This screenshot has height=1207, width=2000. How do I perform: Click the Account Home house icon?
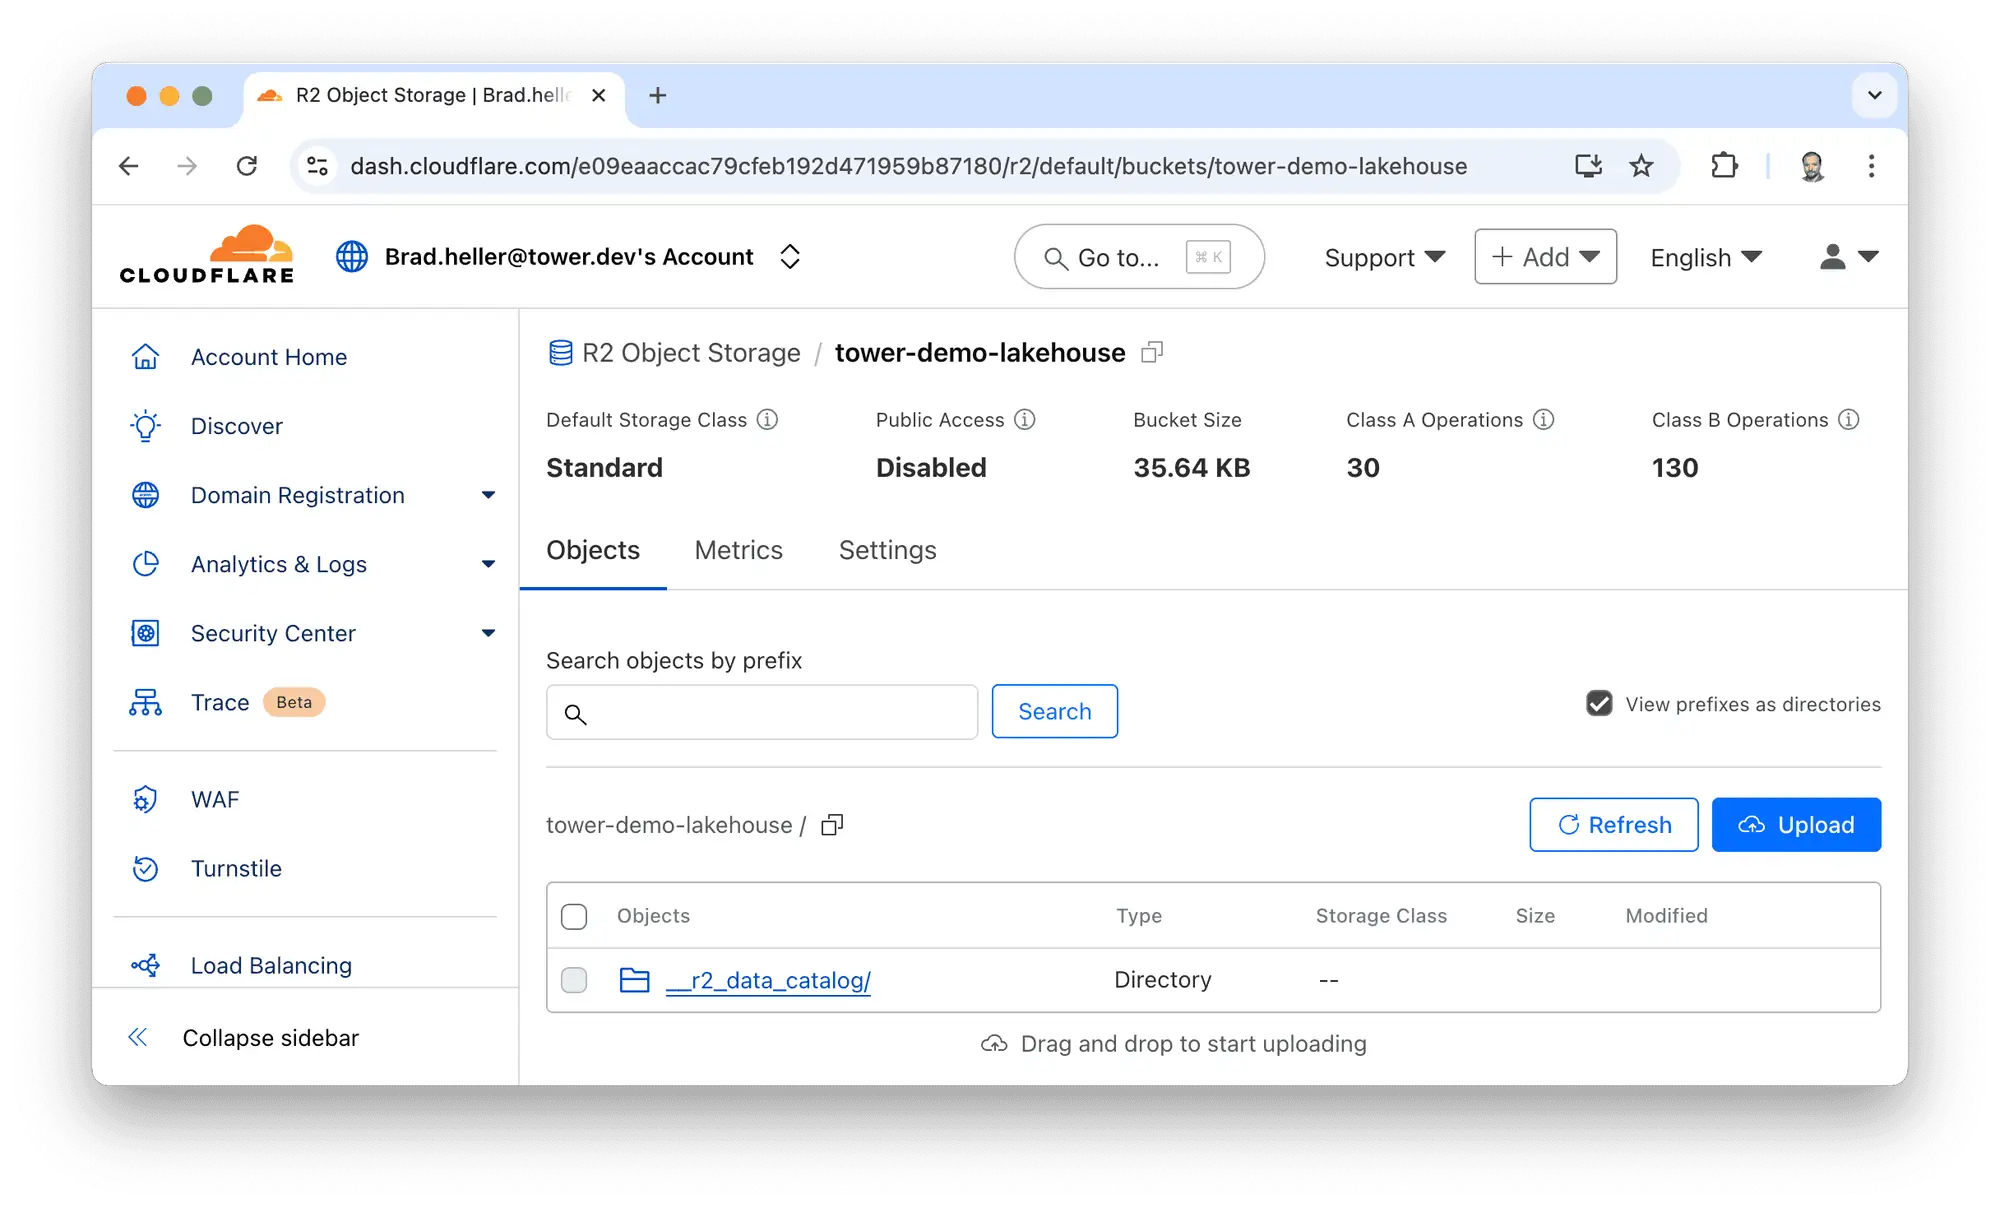pos(145,357)
